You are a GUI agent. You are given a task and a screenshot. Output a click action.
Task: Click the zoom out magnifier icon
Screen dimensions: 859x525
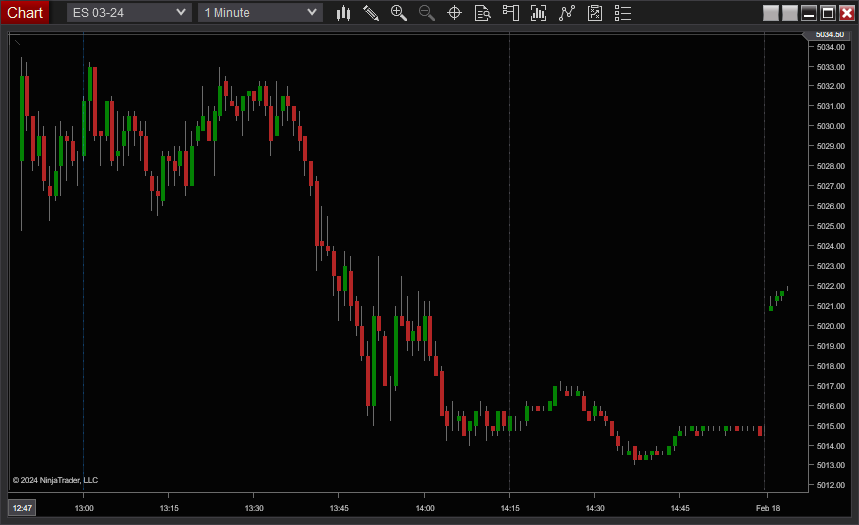[x=427, y=13]
